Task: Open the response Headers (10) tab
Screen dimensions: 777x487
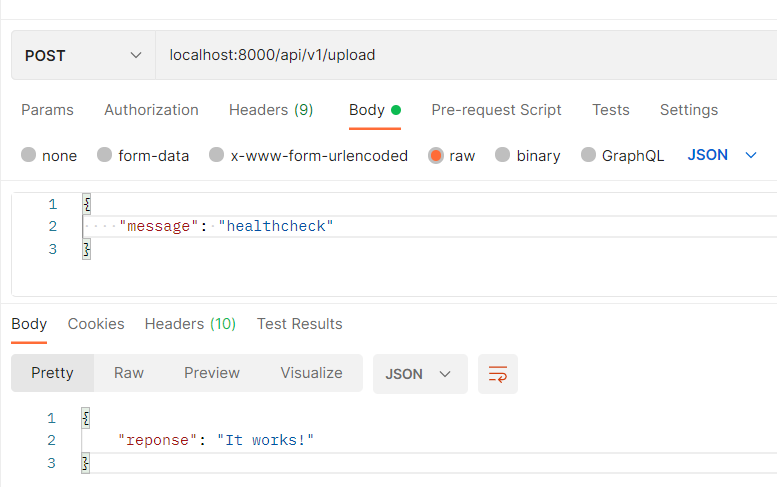Action: pyautogui.click(x=190, y=324)
